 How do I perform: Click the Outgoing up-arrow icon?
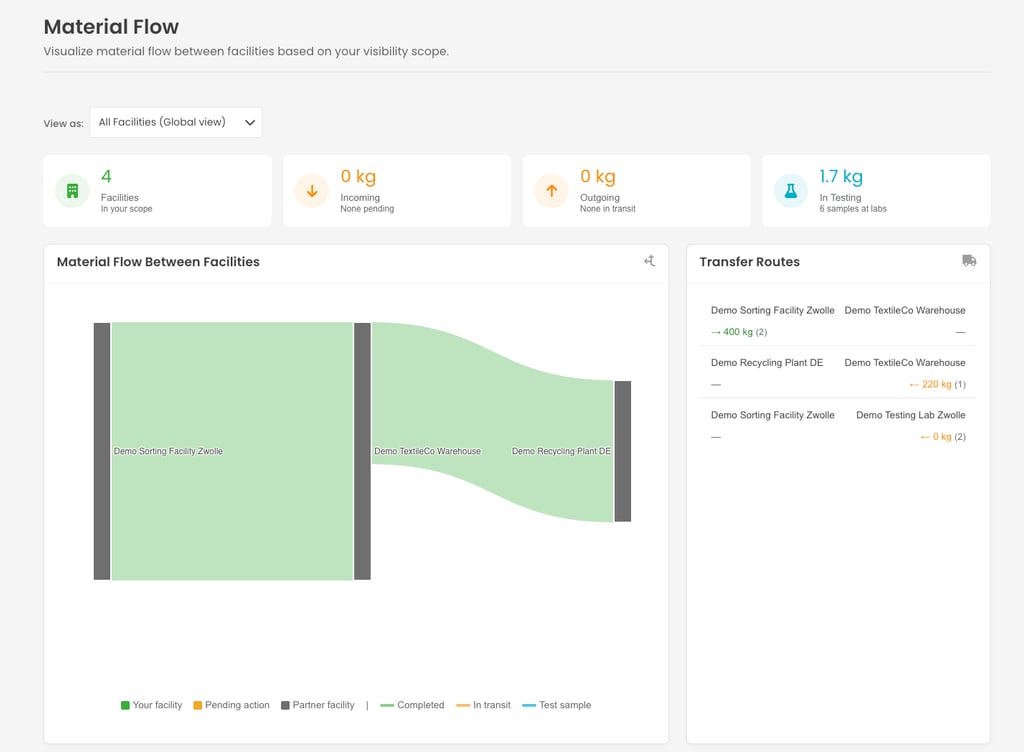(x=551, y=190)
